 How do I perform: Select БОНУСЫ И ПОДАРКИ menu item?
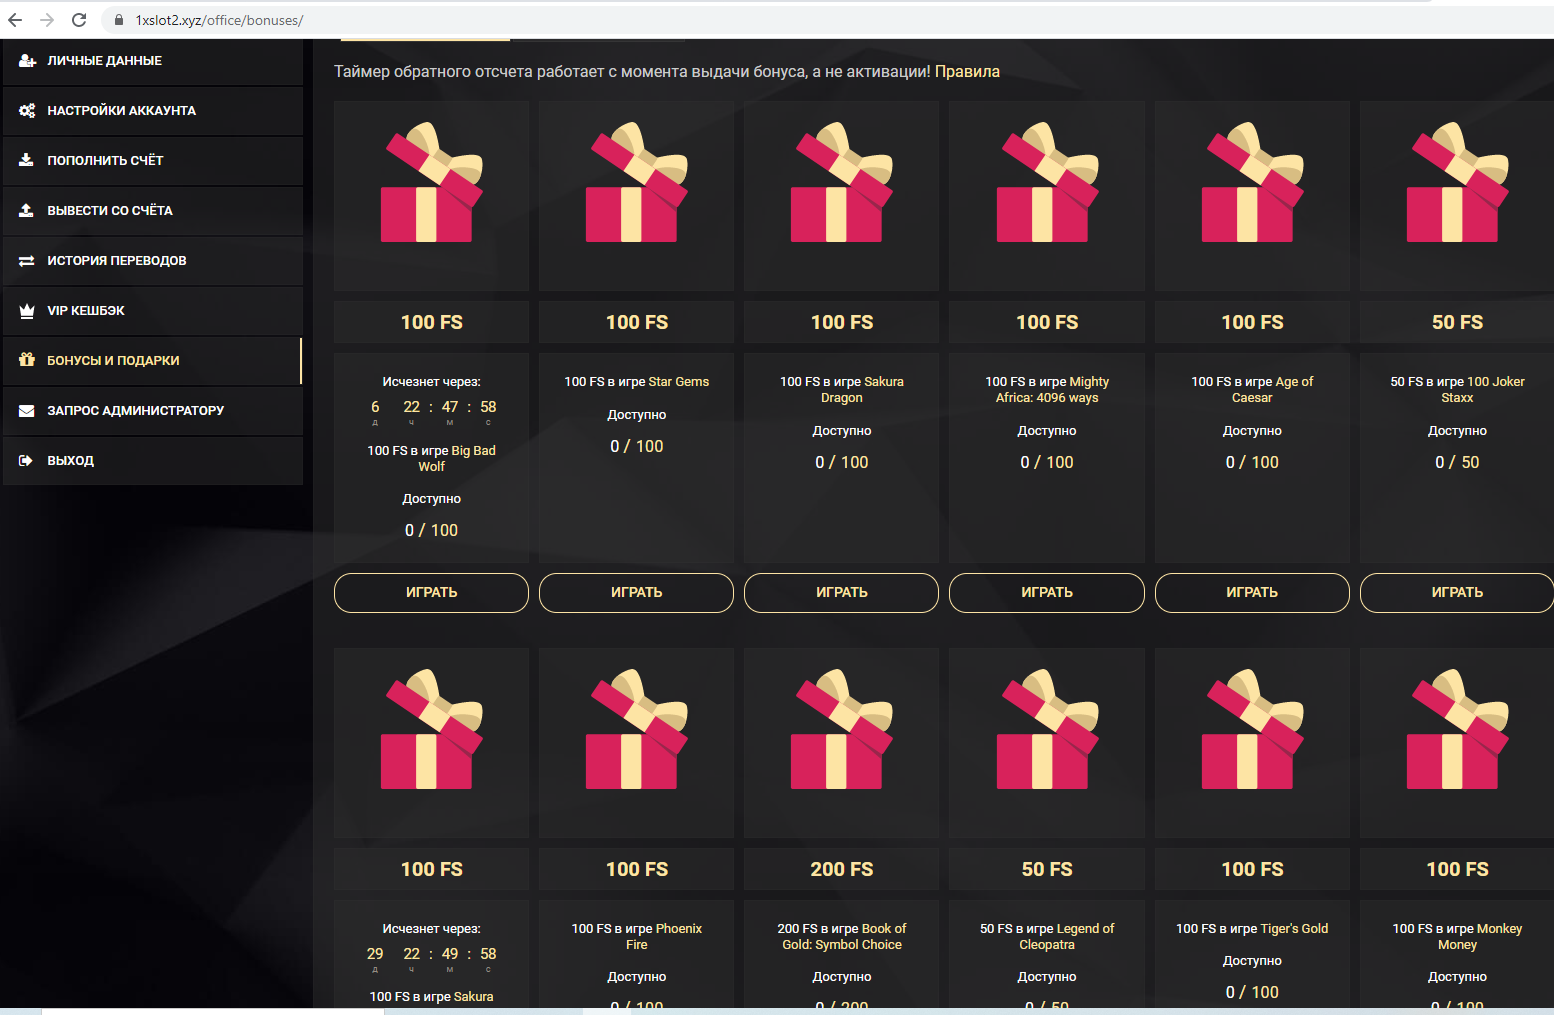pyautogui.click(x=152, y=361)
